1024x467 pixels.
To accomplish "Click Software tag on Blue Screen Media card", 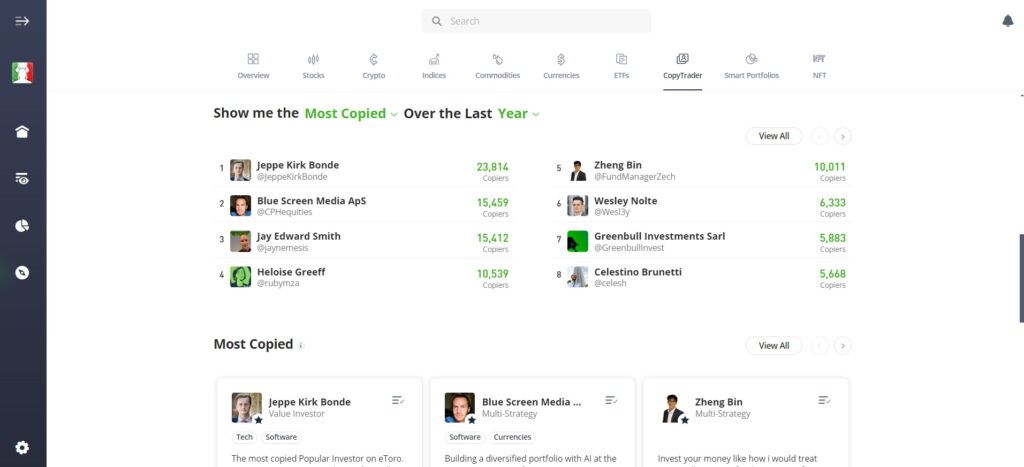I will 465,437.
